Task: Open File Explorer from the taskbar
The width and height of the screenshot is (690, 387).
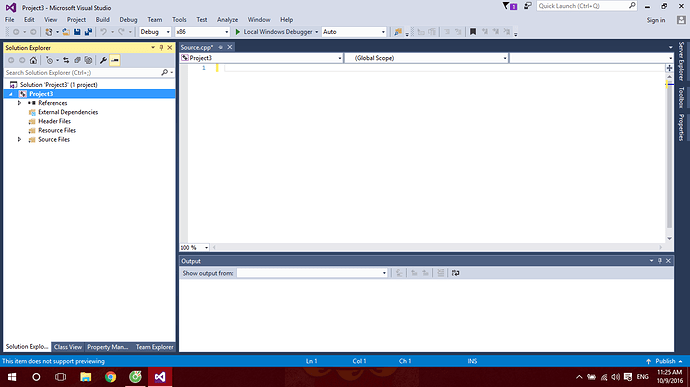Action: tap(85, 377)
